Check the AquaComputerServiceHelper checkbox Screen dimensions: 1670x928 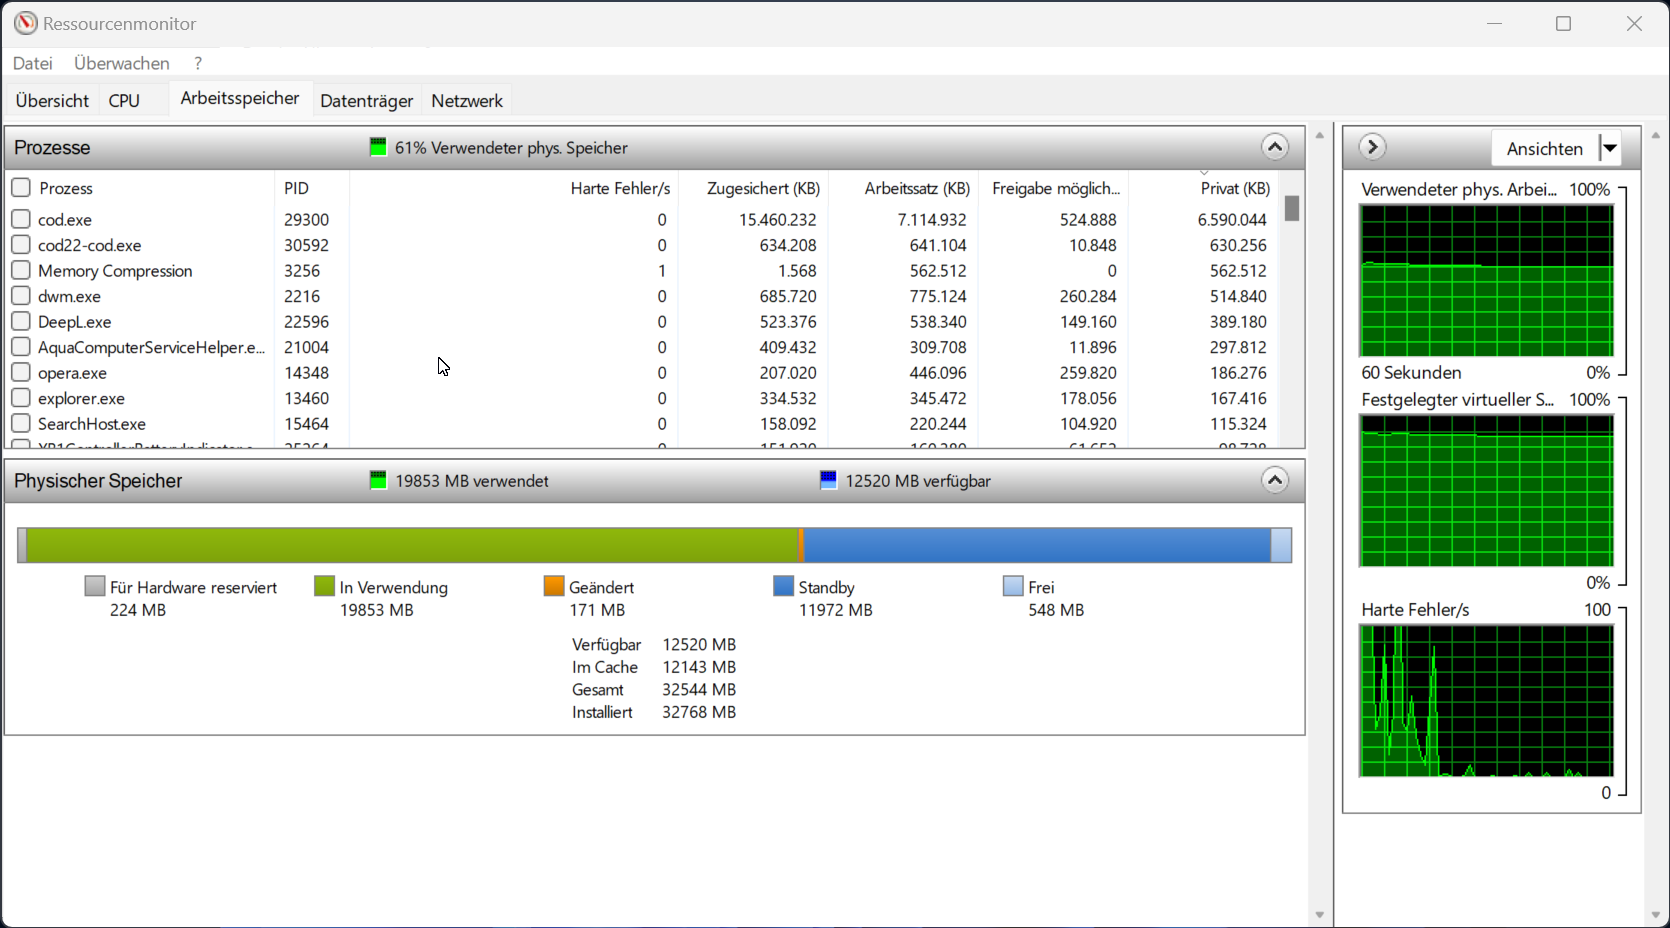coord(21,346)
